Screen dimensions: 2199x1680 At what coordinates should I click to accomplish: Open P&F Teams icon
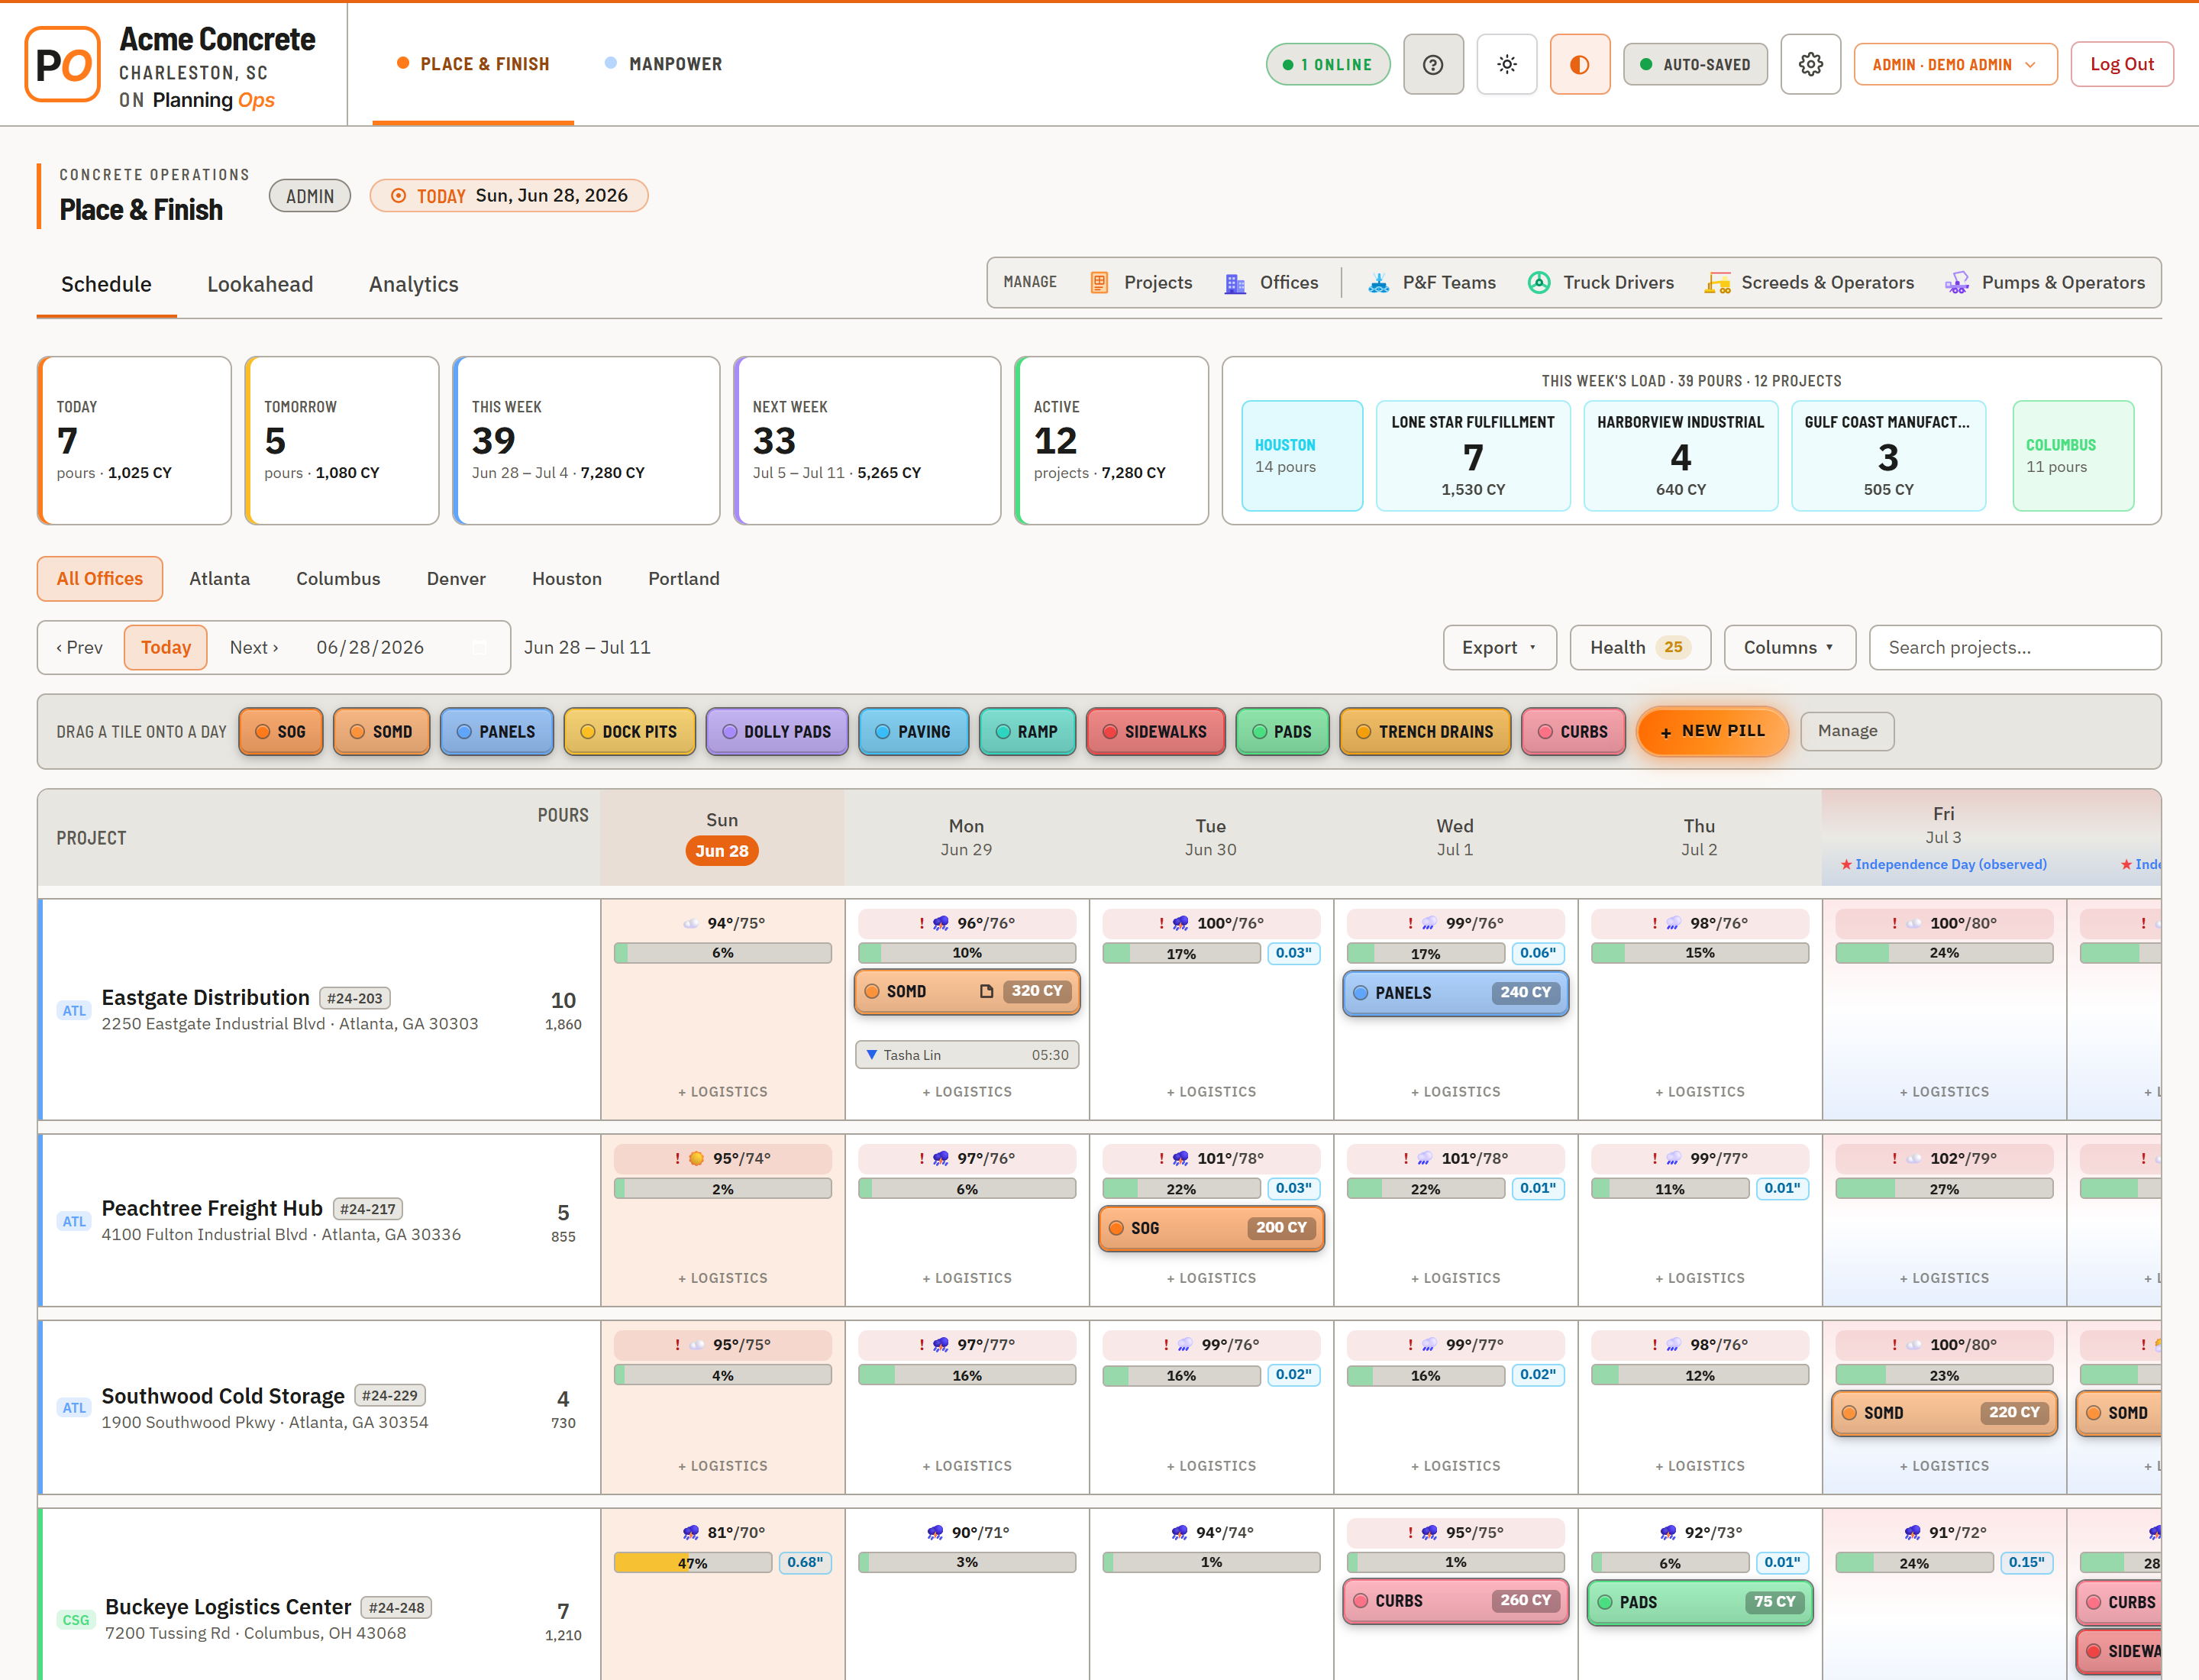click(x=1378, y=283)
